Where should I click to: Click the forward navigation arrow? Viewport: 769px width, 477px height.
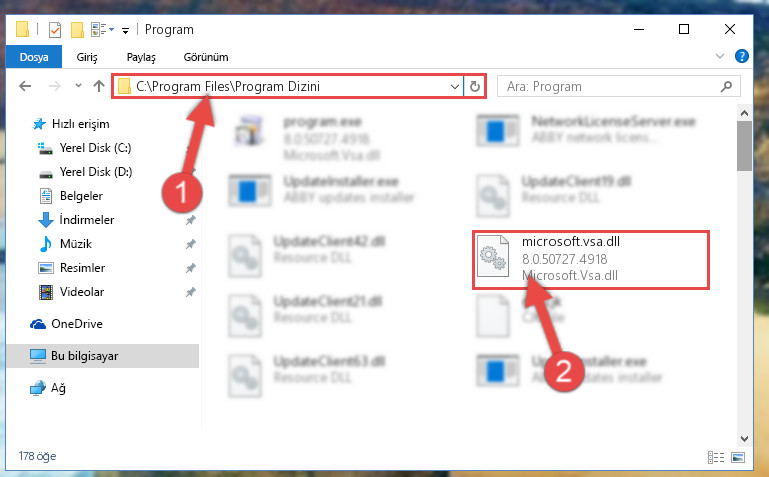54,87
